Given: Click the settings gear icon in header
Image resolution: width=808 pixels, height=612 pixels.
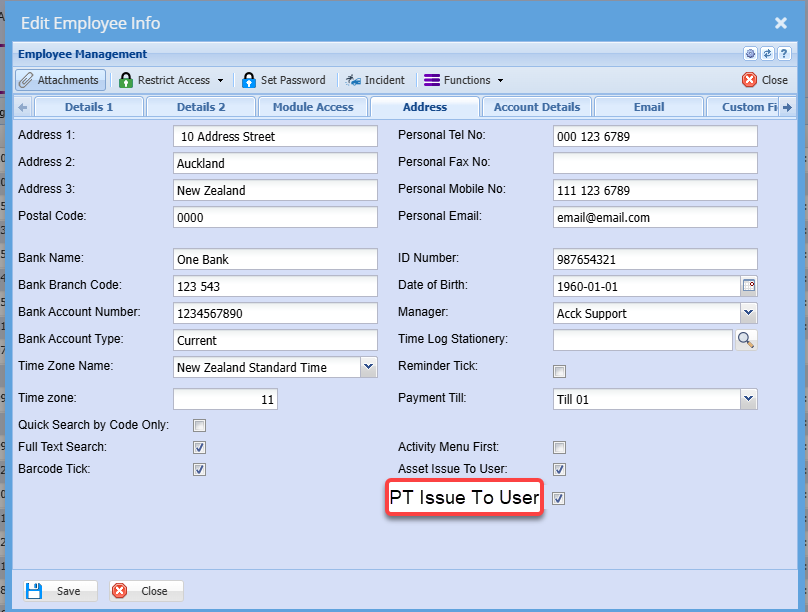Looking at the screenshot, I should coord(750,54).
